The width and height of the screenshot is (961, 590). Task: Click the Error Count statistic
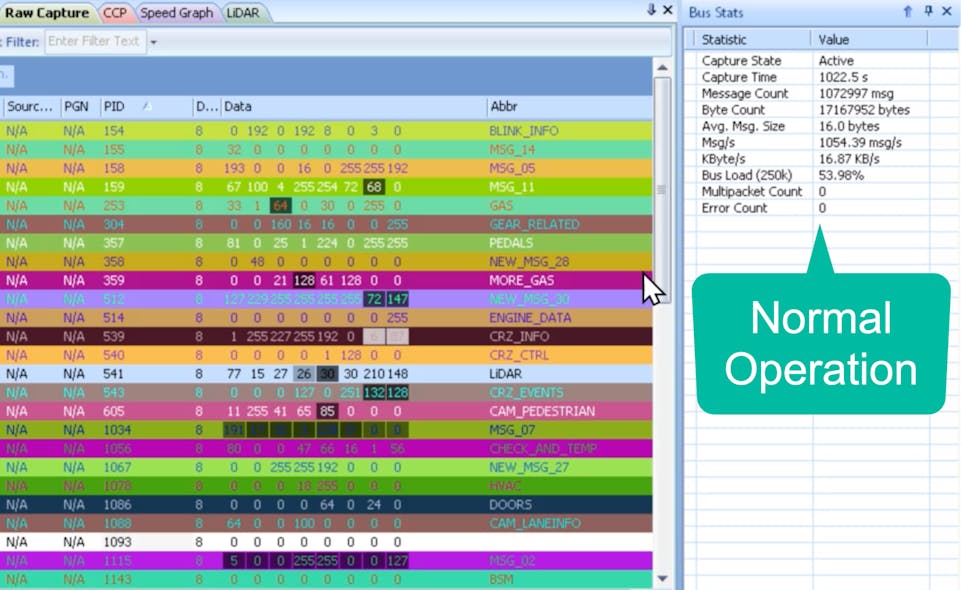734,208
